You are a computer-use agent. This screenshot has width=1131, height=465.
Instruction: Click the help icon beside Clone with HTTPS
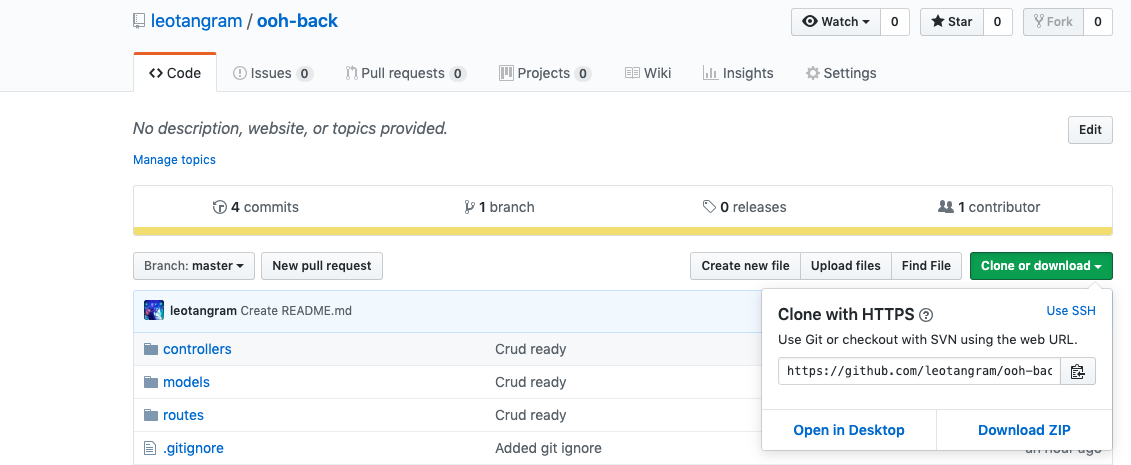coord(927,315)
